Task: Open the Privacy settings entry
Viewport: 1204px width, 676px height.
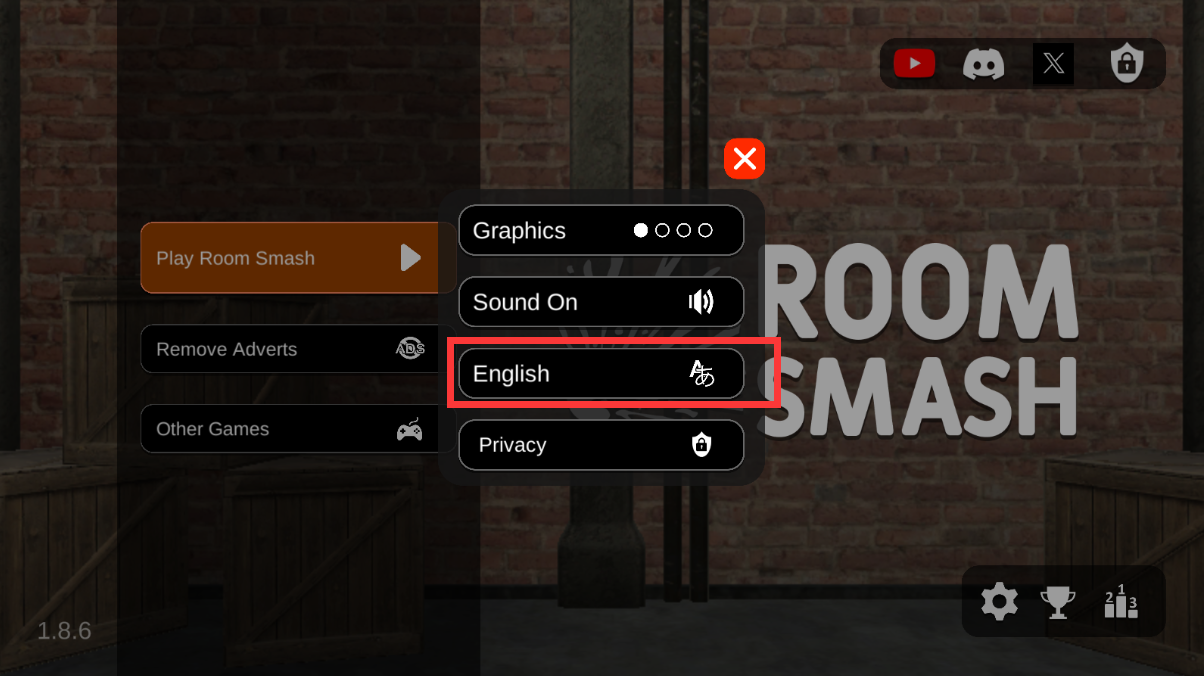Action: (601, 445)
